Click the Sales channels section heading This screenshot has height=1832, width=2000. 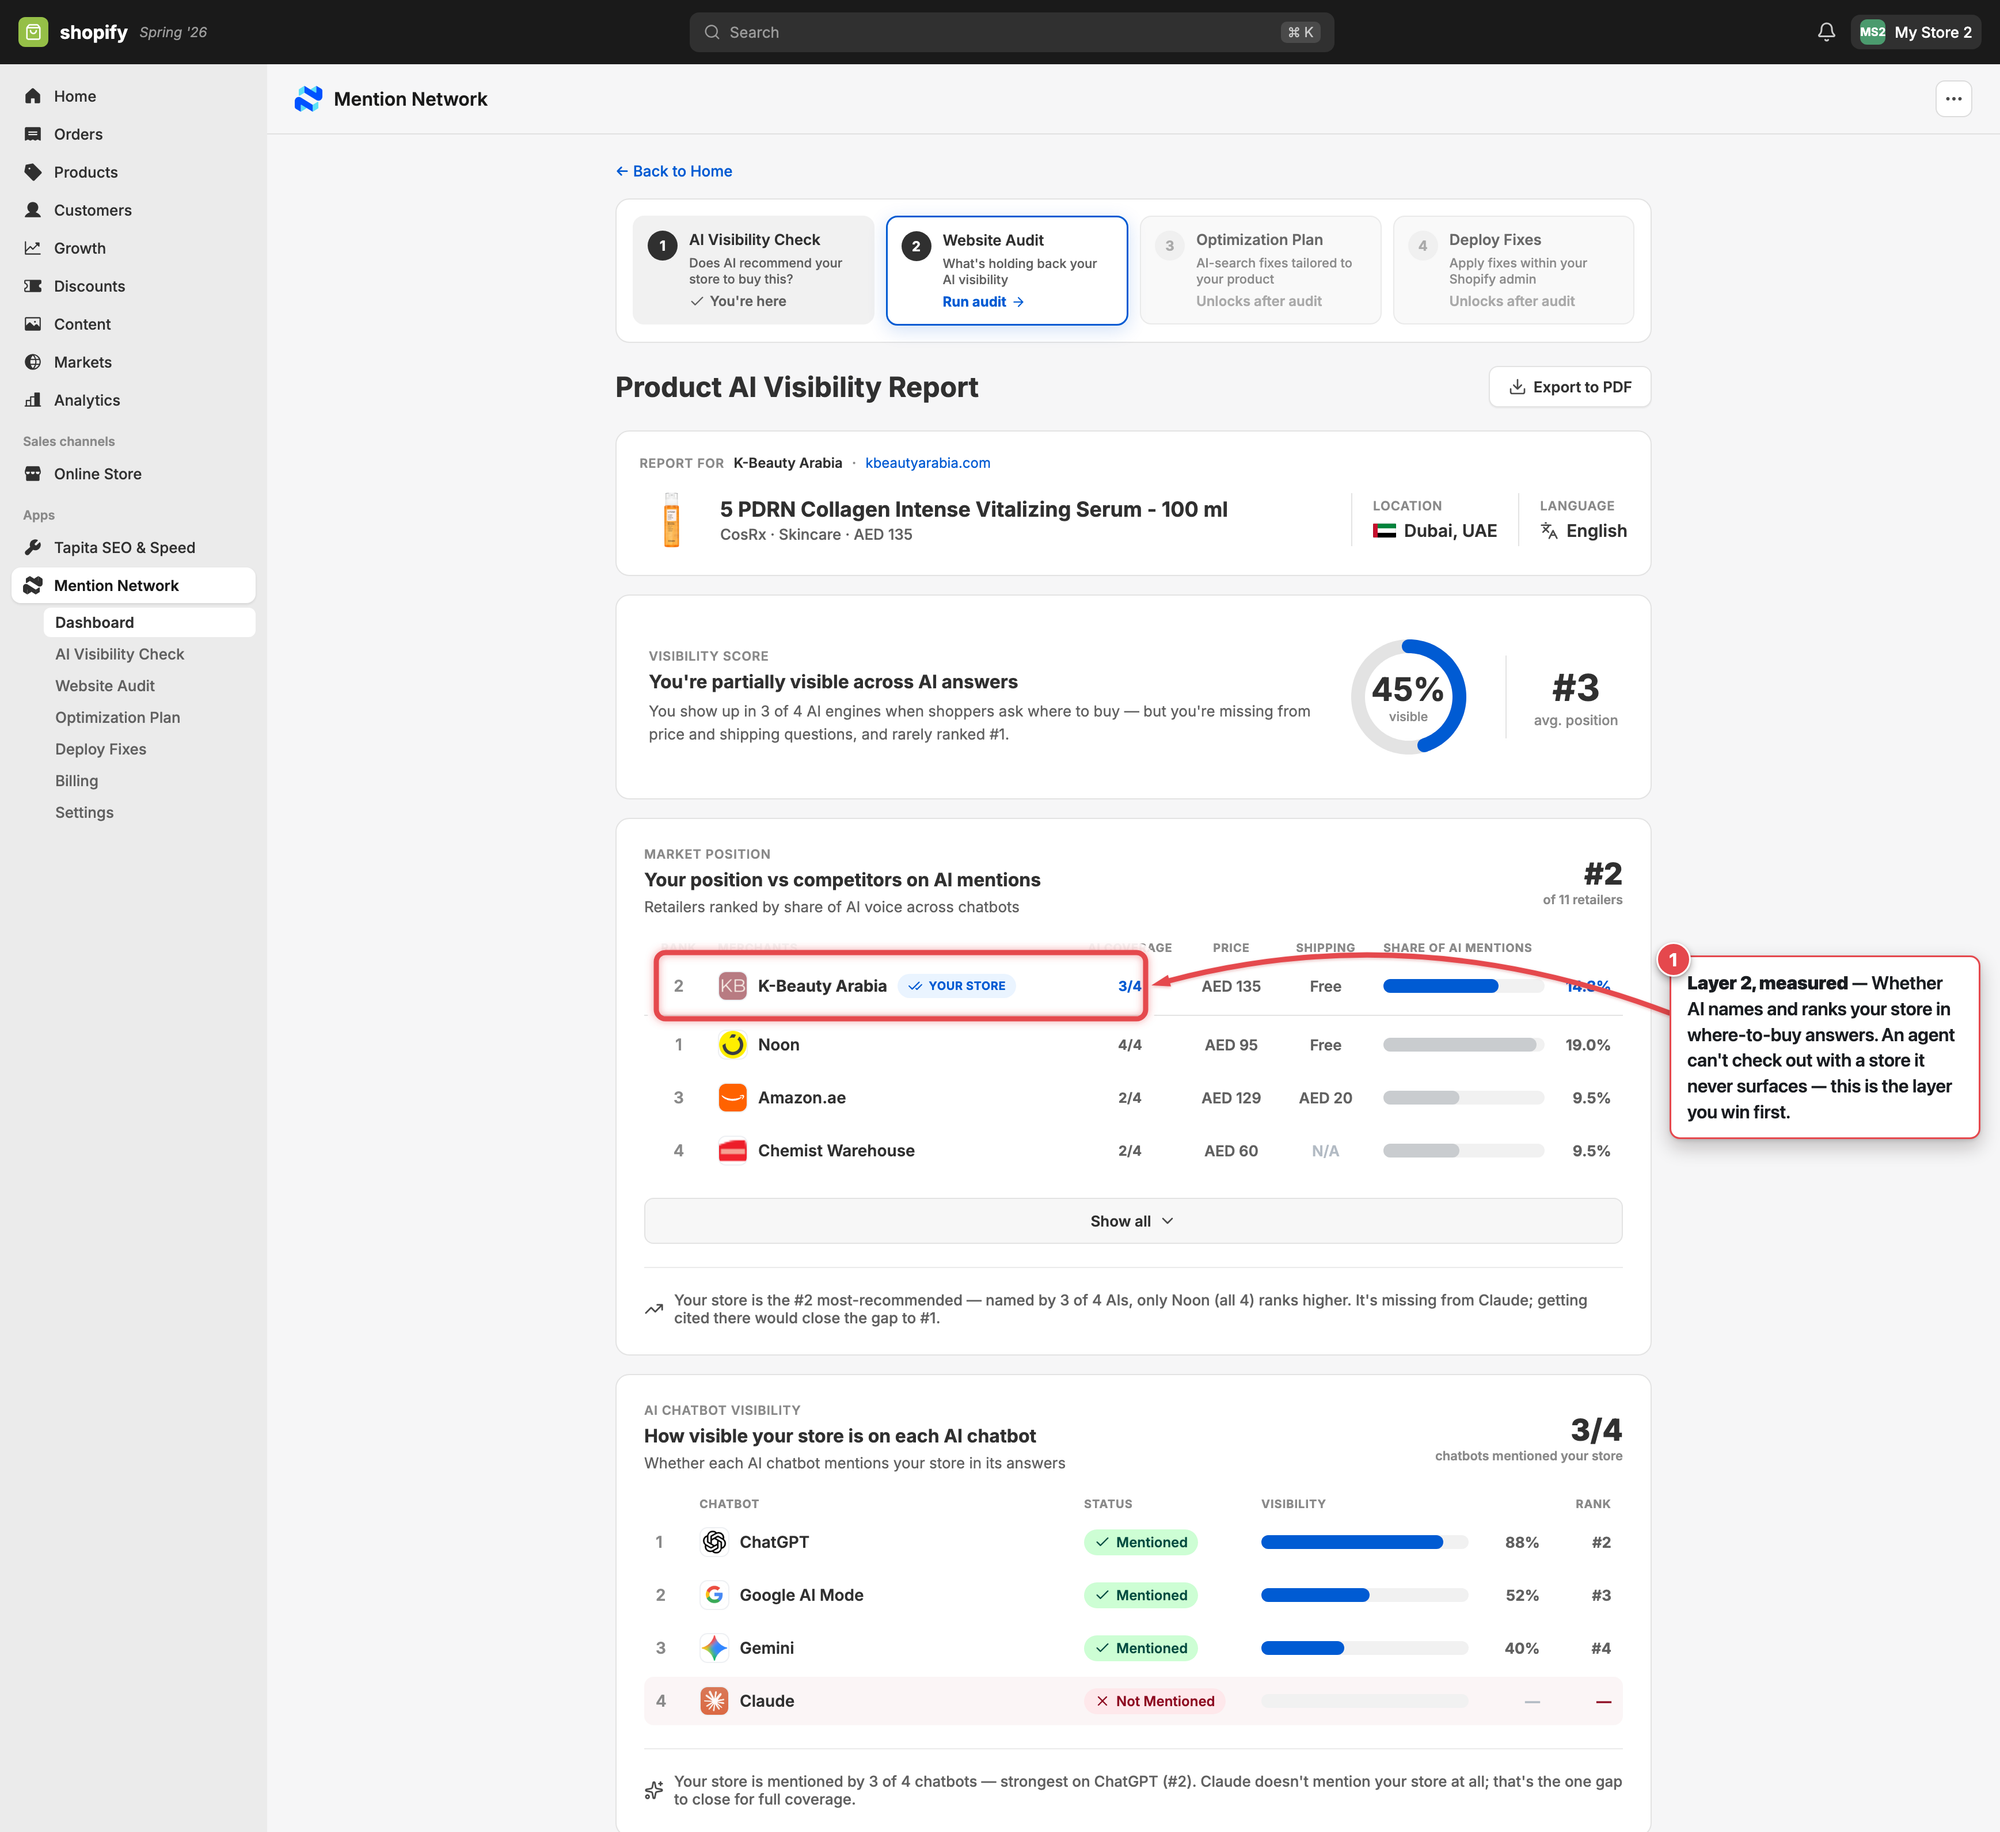click(x=69, y=441)
